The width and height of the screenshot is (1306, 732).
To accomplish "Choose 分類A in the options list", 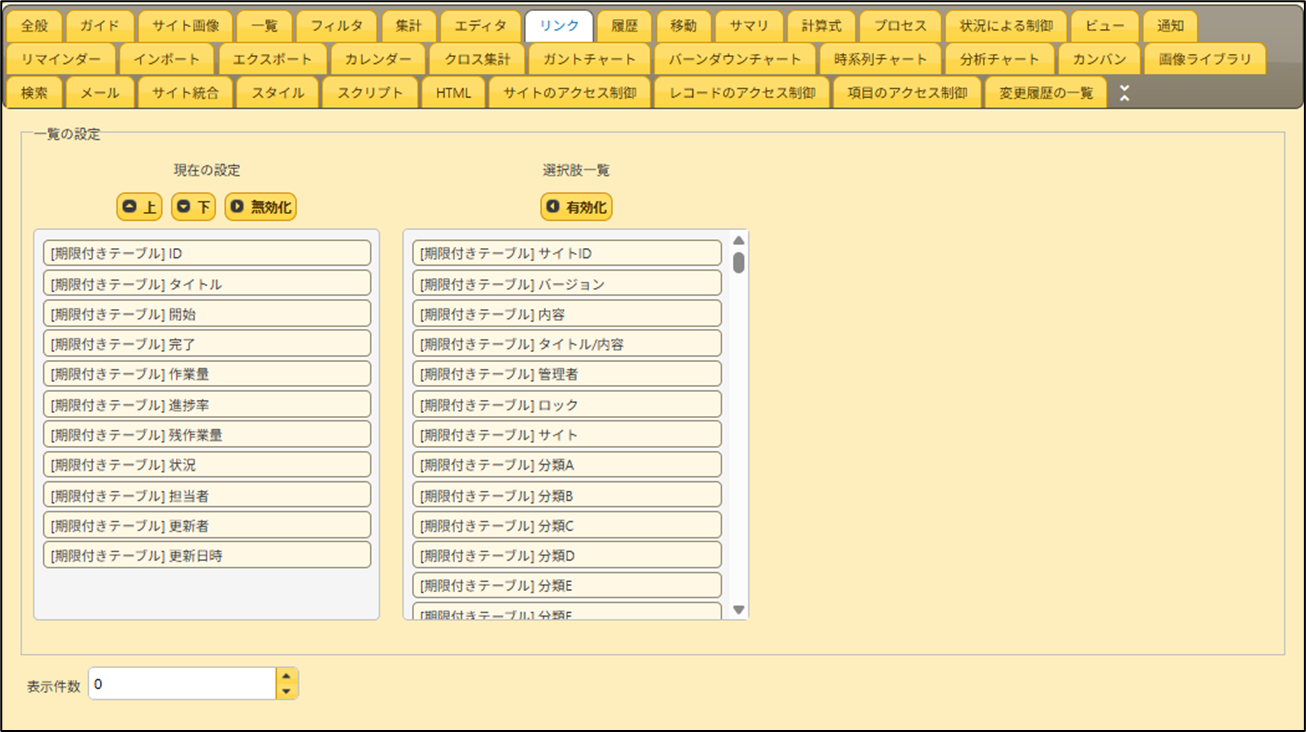I will pyautogui.click(x=566, y=465).
